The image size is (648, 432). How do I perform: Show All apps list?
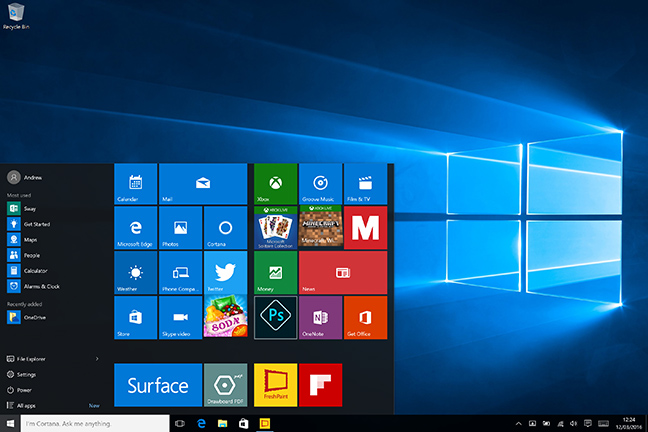[21, 406]
